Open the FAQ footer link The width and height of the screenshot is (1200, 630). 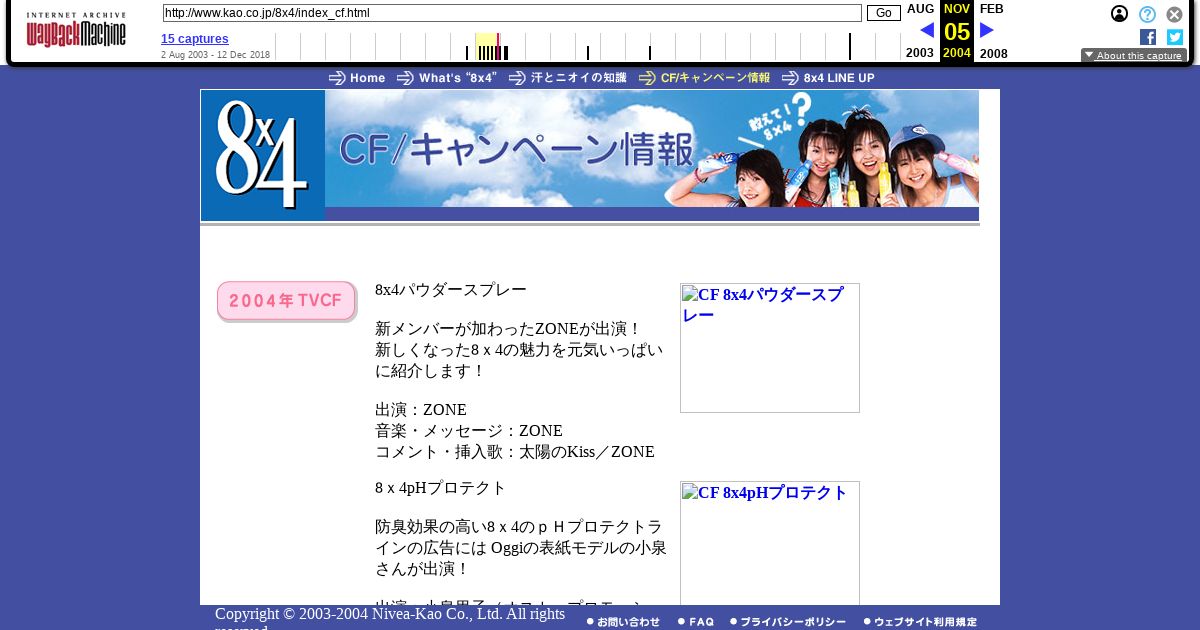pos(696,622)
